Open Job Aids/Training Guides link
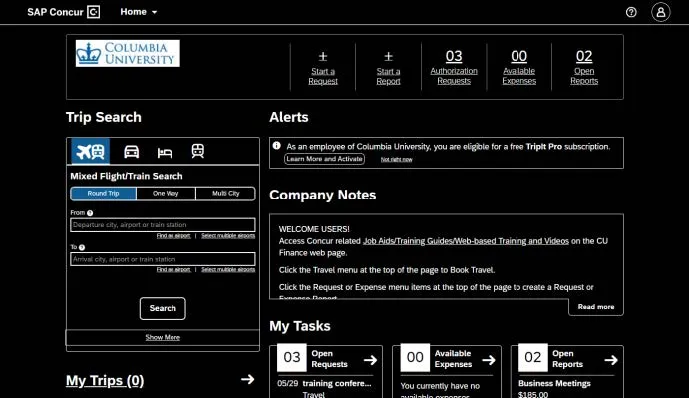Image resolution: width=689 pixels, height=398 pixels. pyautogui.click(x=466, y=241)
